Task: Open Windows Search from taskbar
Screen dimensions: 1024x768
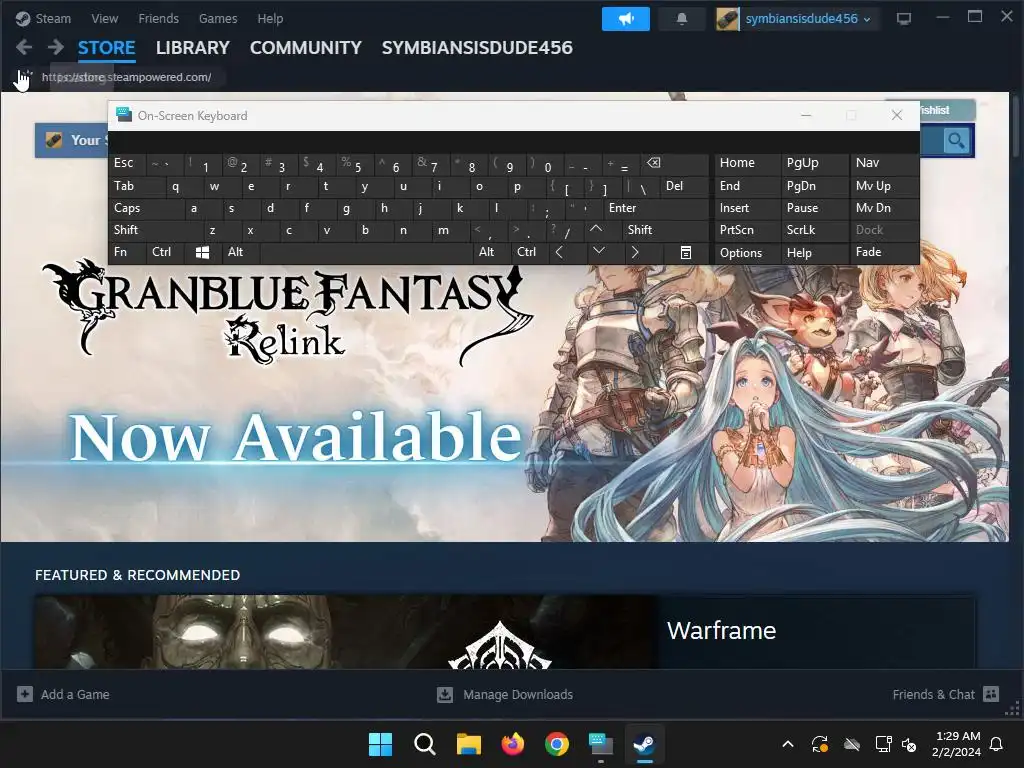Action: [x=424, y=744]
